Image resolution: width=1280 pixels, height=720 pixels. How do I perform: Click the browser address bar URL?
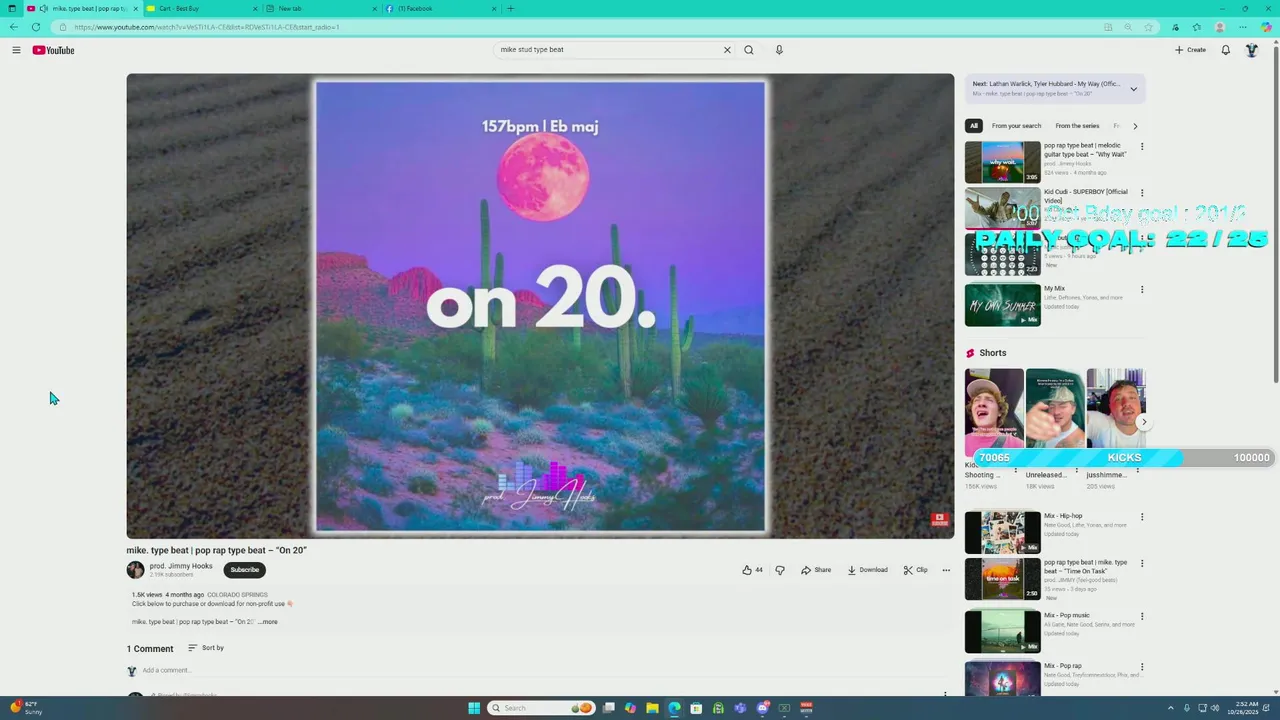click(x=206, y=27)
